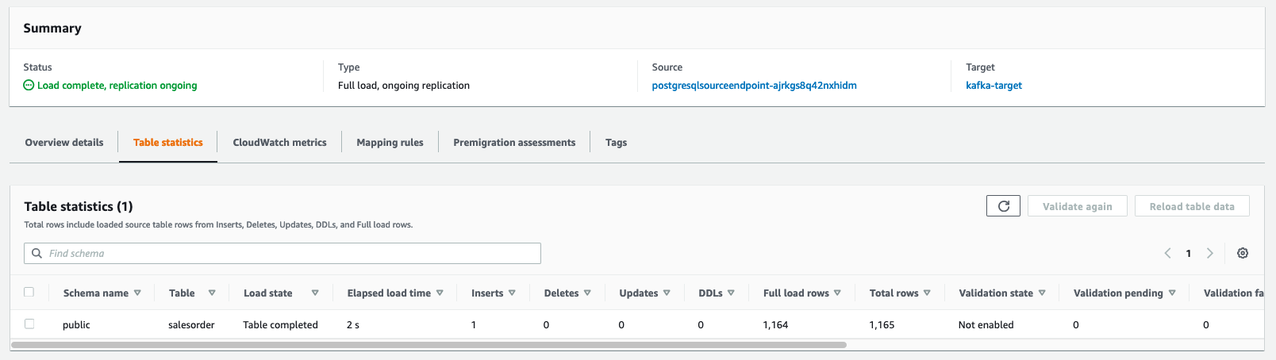This screenshot has height=360, width=1276.
Task: Sort by Deletes column arrow
Action: [x=587, y=293]
